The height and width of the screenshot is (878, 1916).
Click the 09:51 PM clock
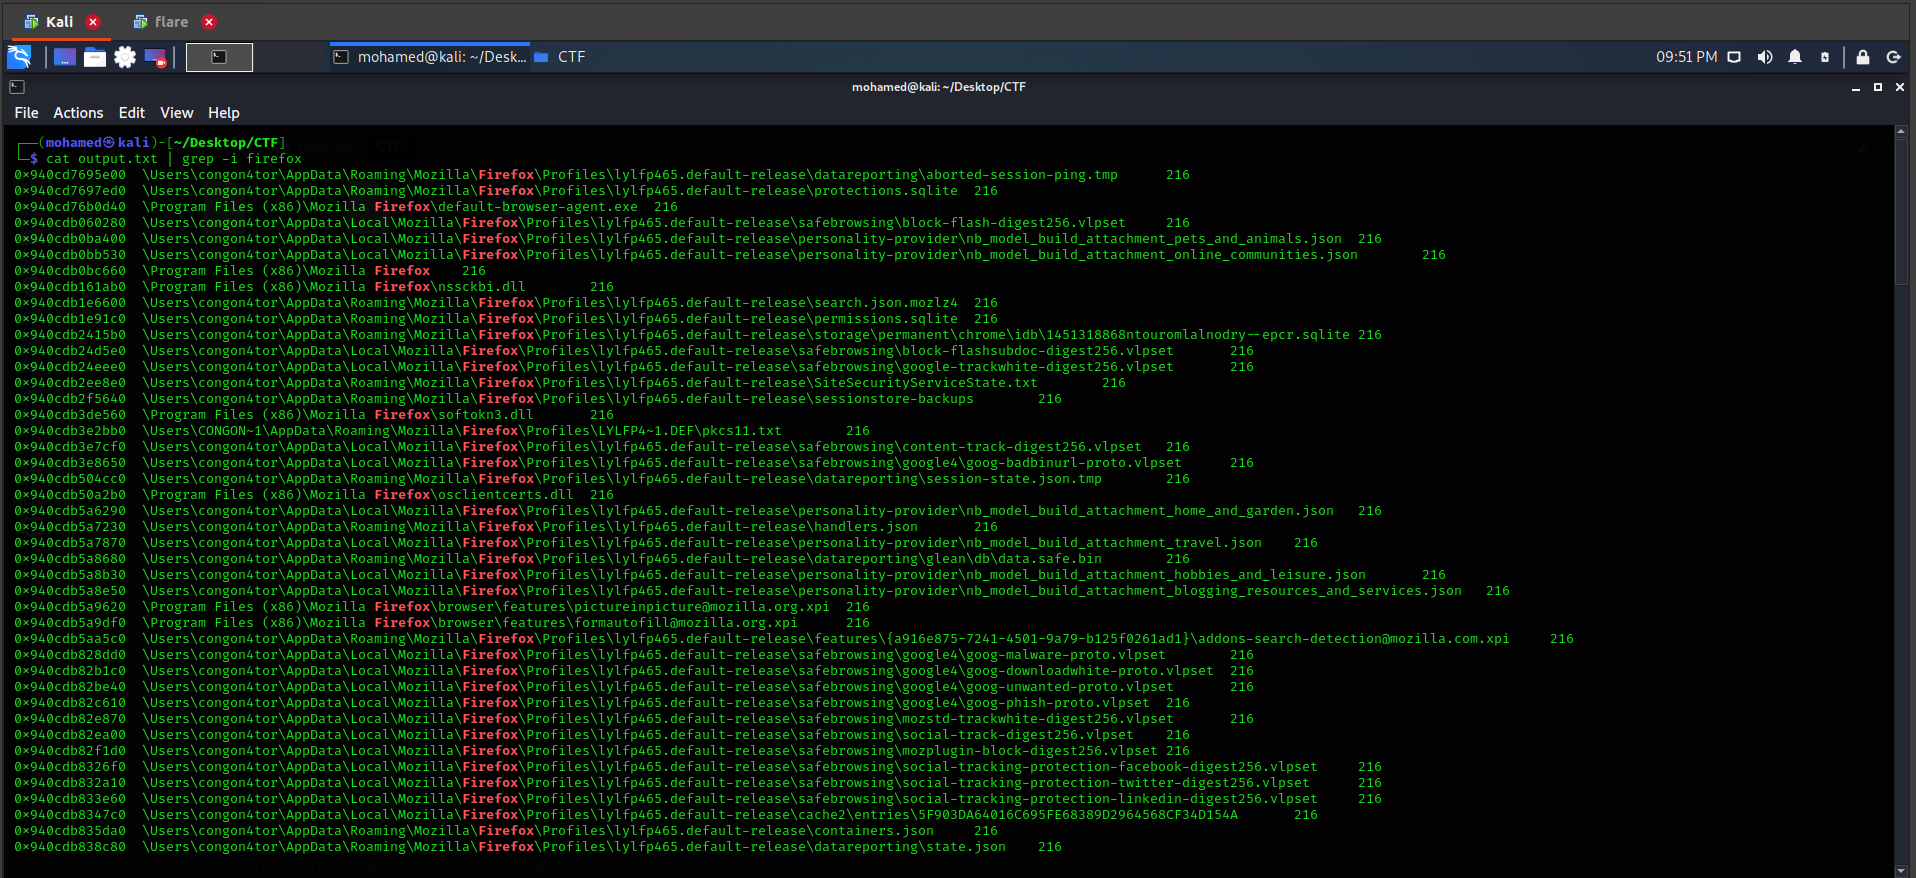click(1686, 57)
